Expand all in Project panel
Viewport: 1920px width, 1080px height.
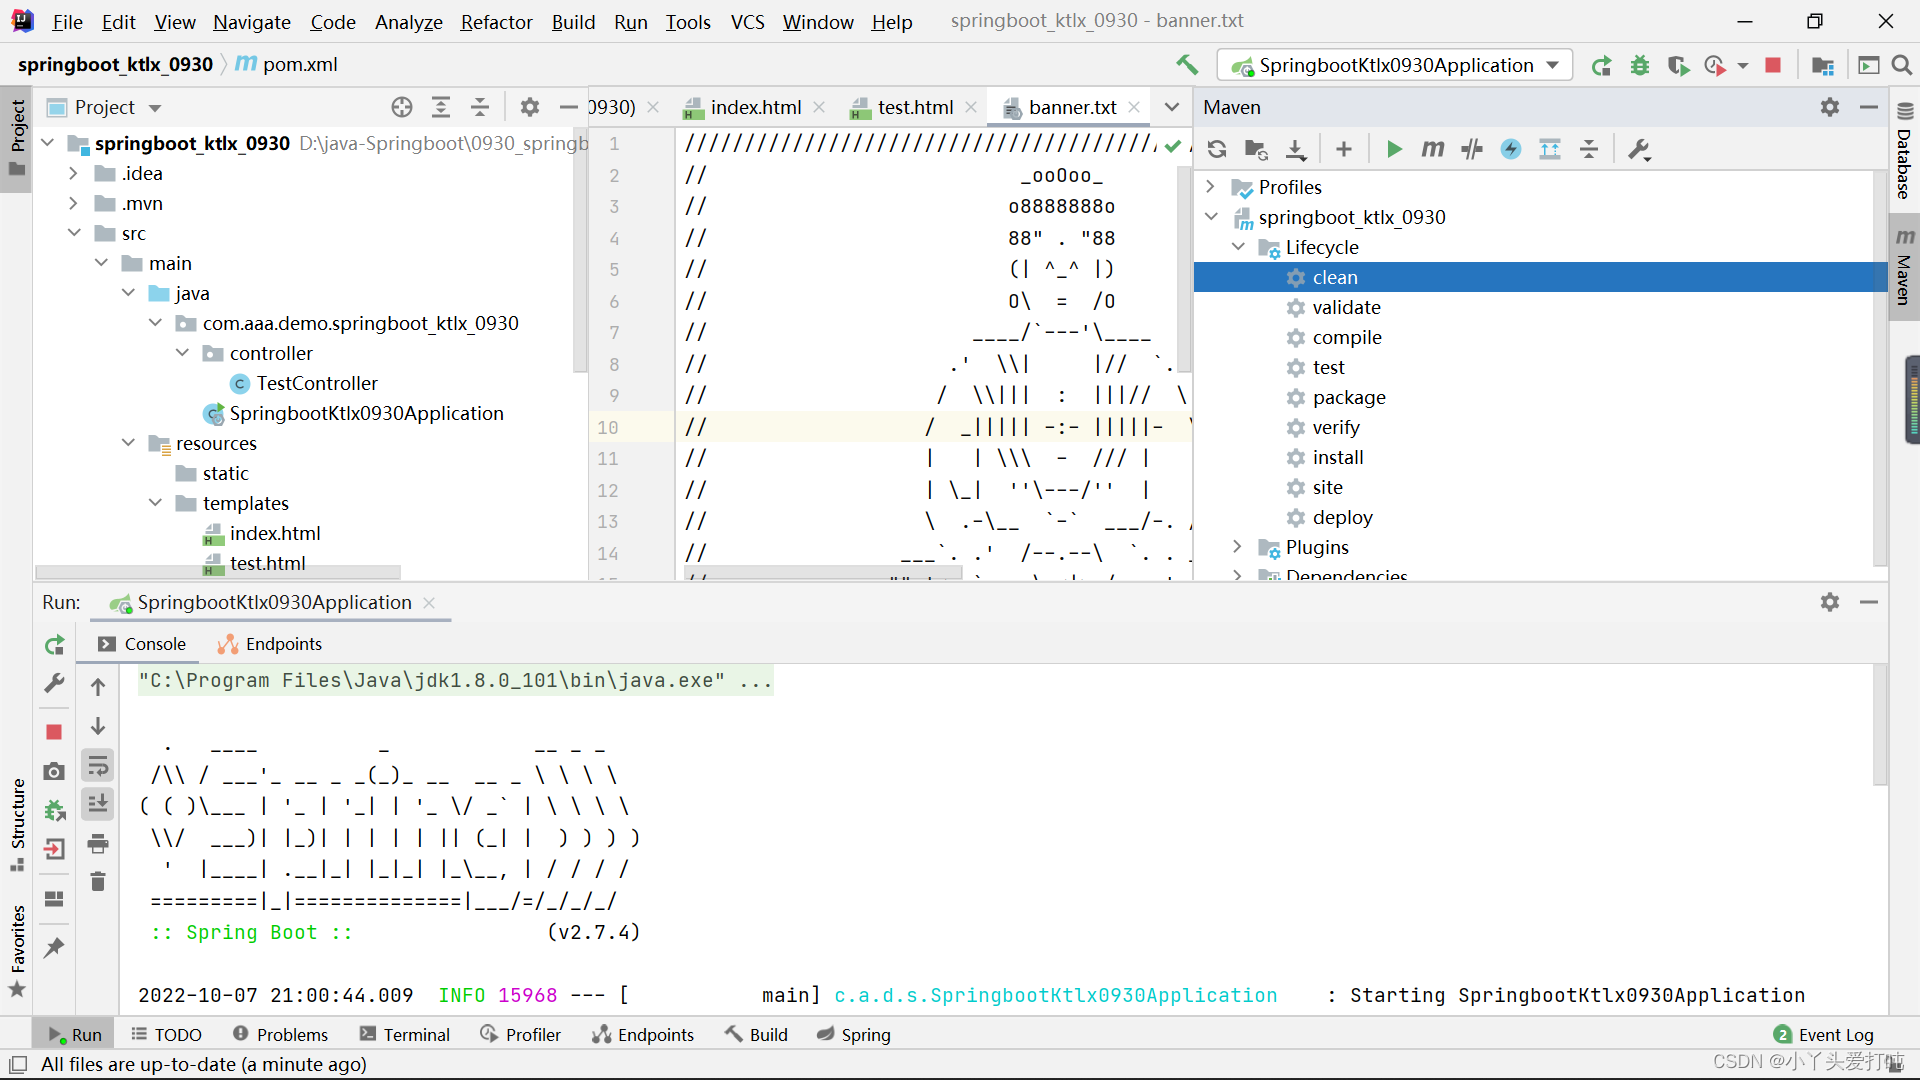[x=441, y=107]
